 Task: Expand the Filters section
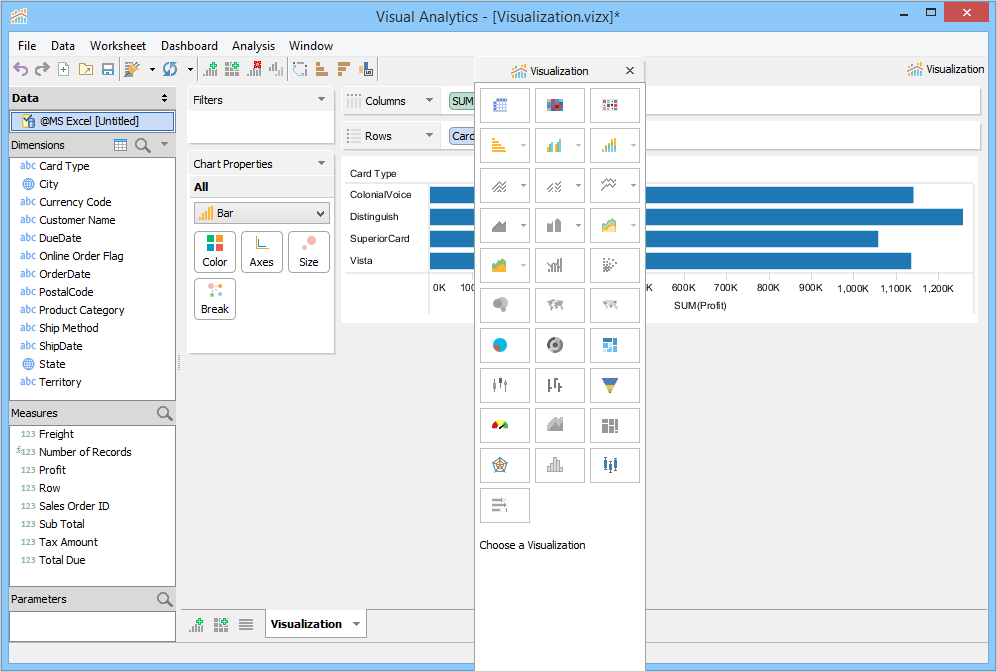(x=321, y=100)
